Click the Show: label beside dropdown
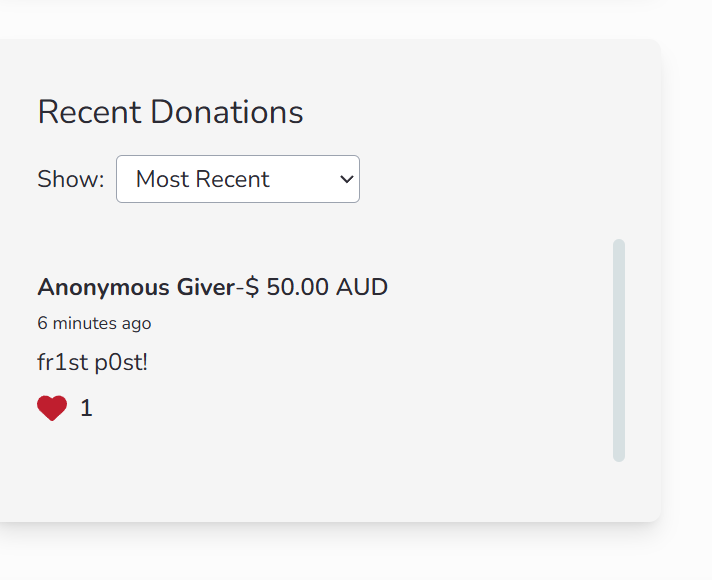Image resolution: width=712 pixels, height=580 pixels. tap(71, 179)
